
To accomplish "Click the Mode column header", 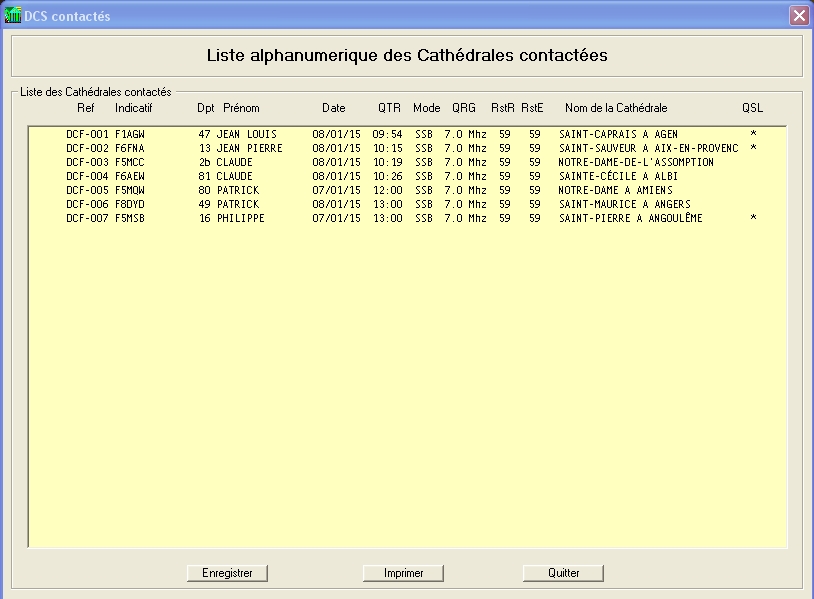I will click(427, 108).
